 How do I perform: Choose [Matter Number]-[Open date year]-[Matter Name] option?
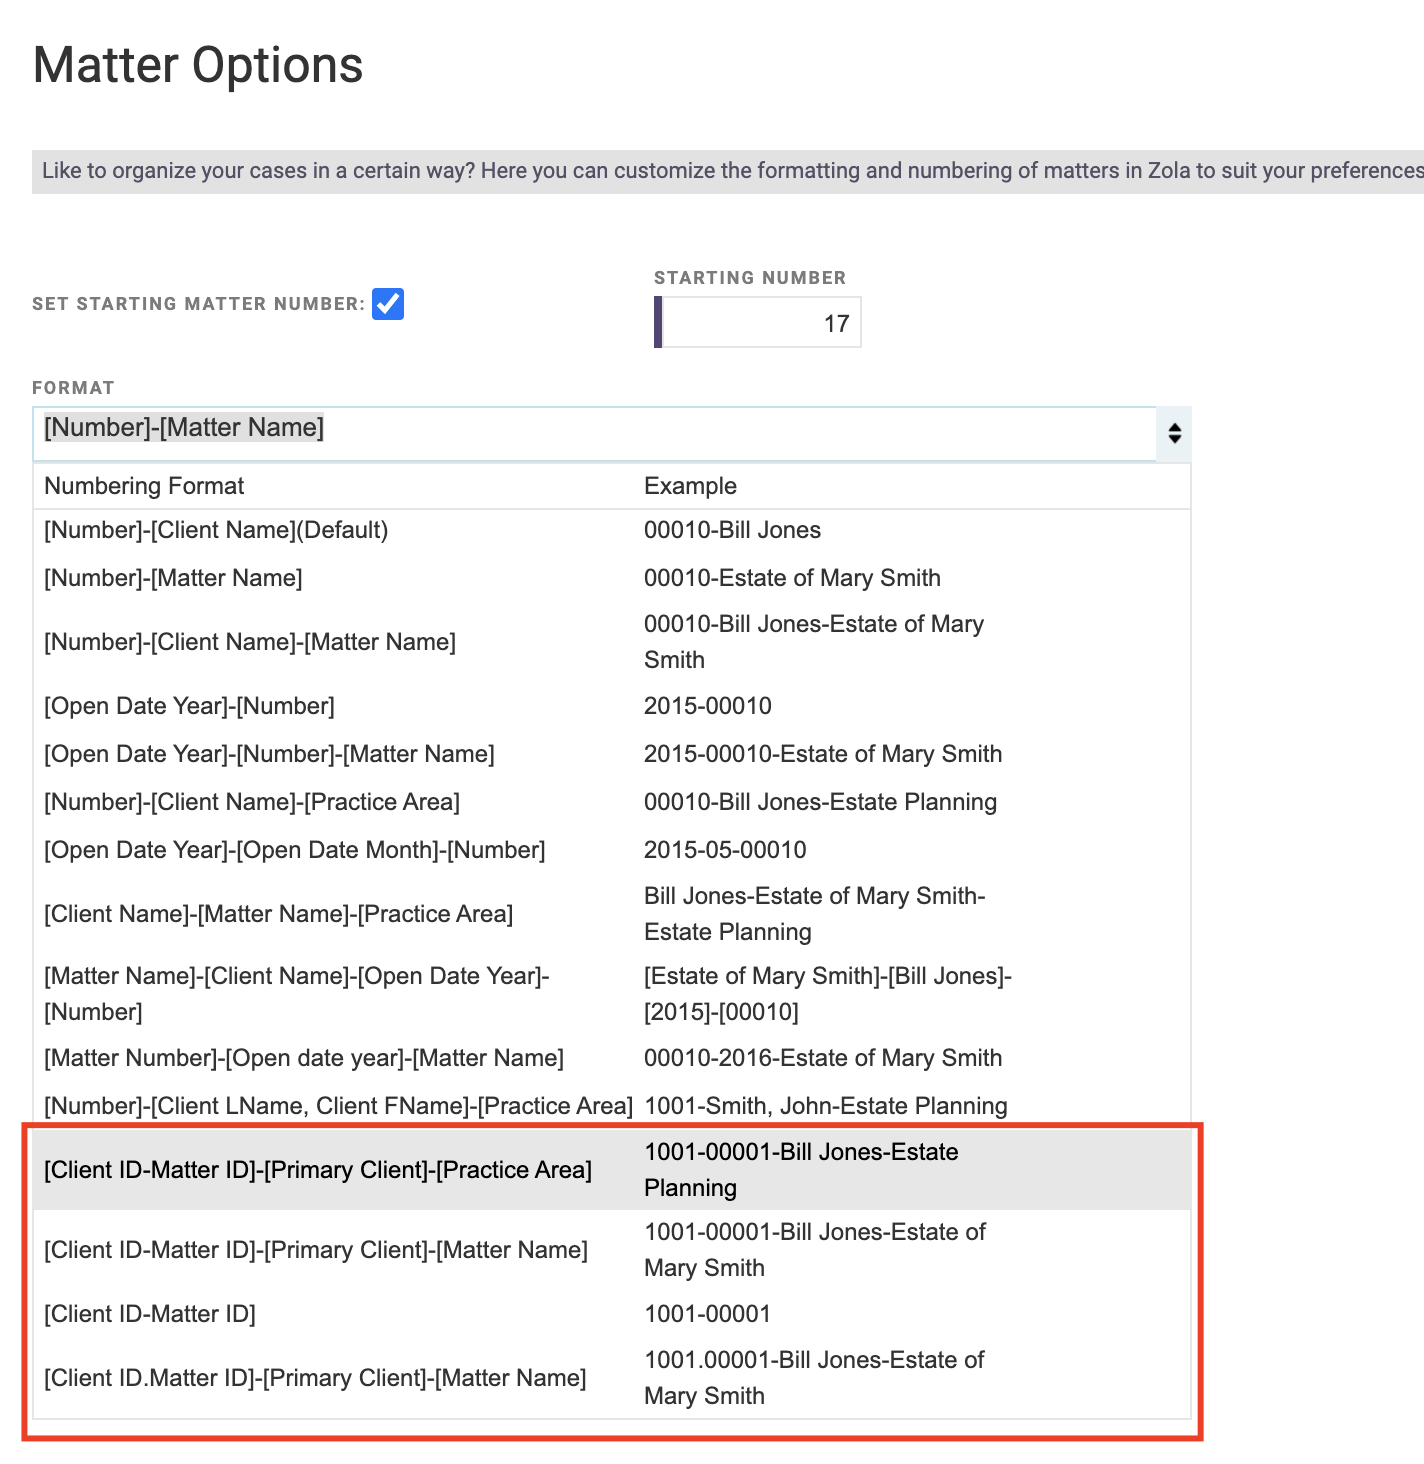[612, 1058]
